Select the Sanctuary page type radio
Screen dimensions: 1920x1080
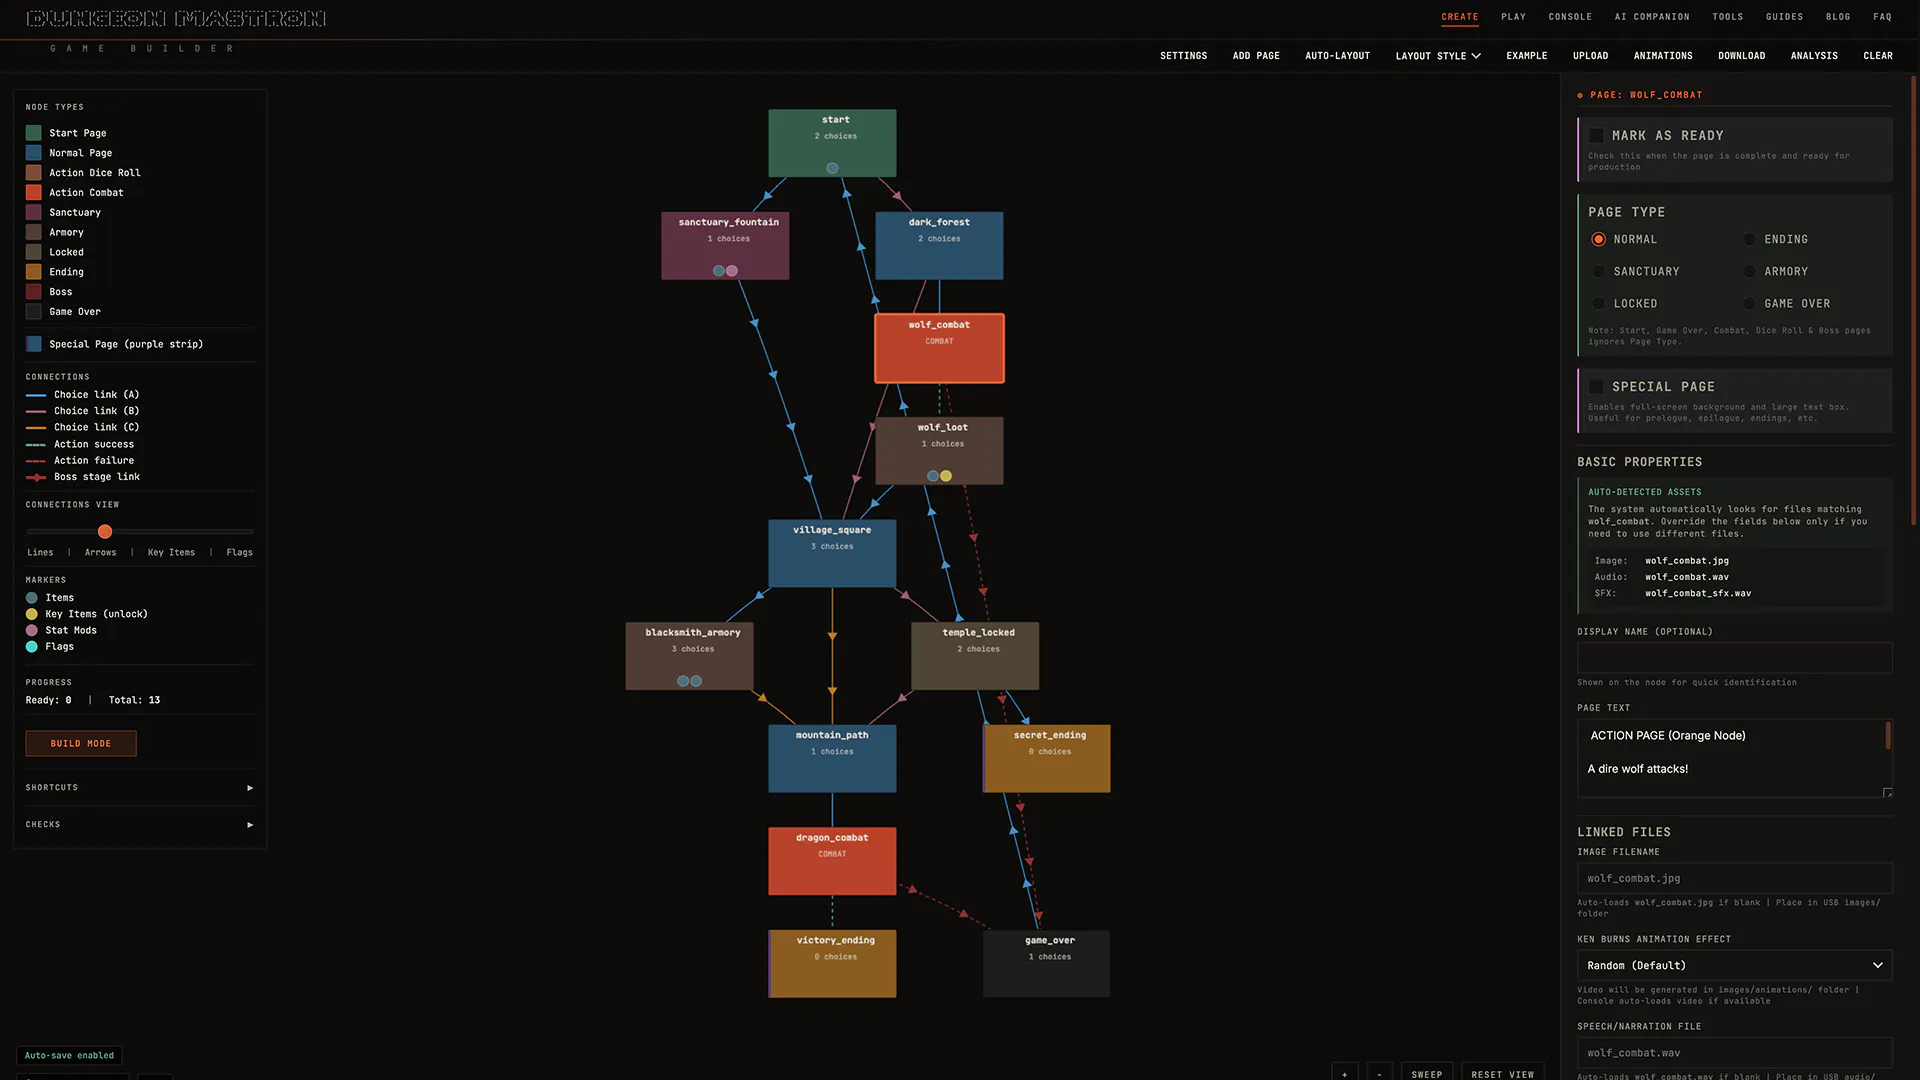[x=1598, y=271]
